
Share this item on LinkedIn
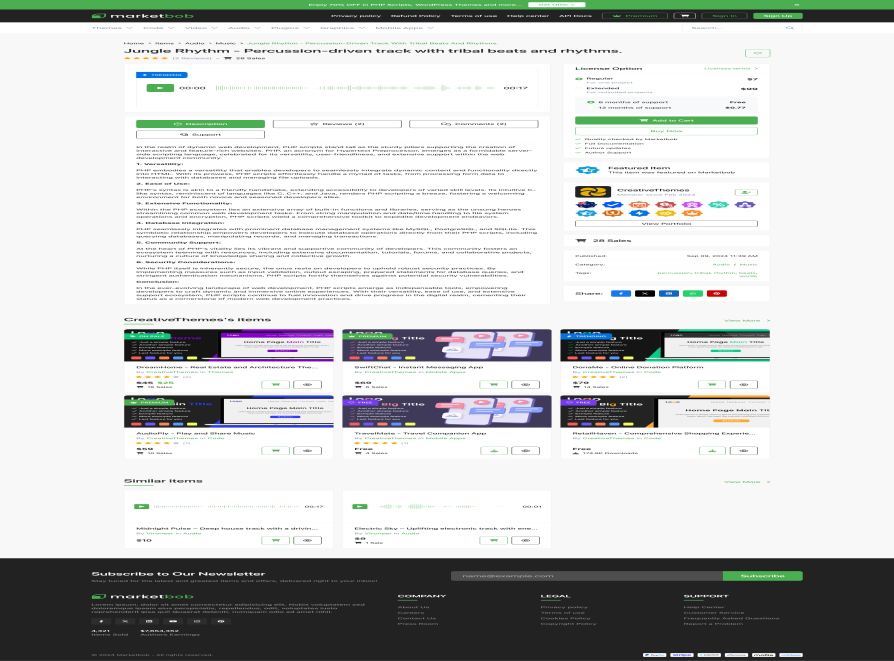coord(669,293)
